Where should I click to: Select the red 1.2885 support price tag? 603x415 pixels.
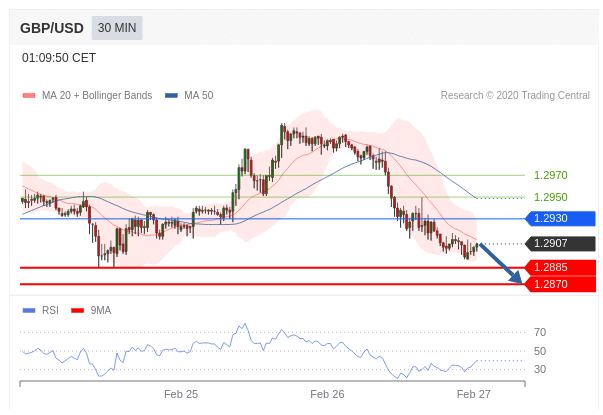tap(560, 267)
